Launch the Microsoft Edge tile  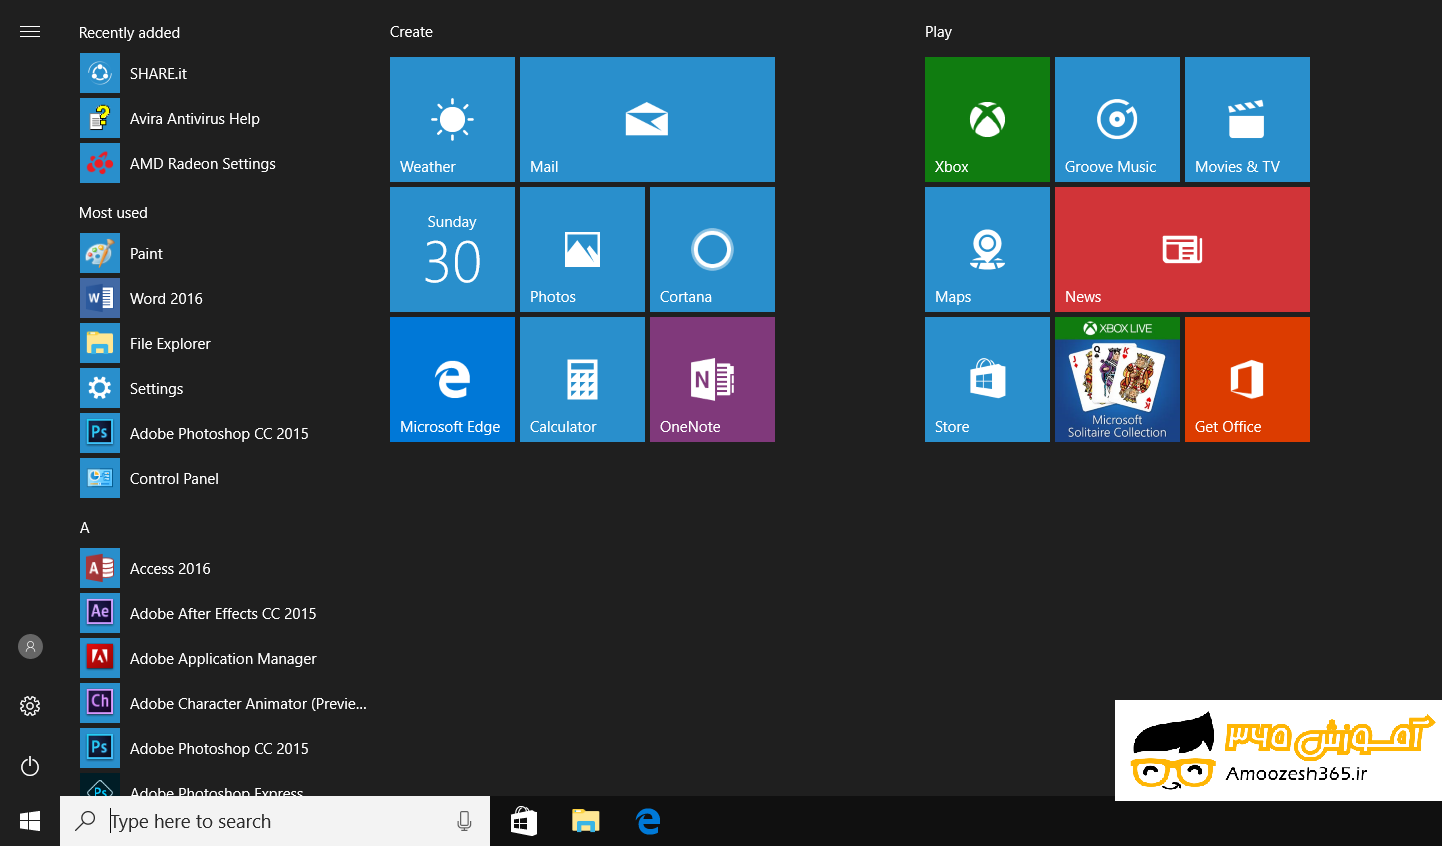point(452,379)
